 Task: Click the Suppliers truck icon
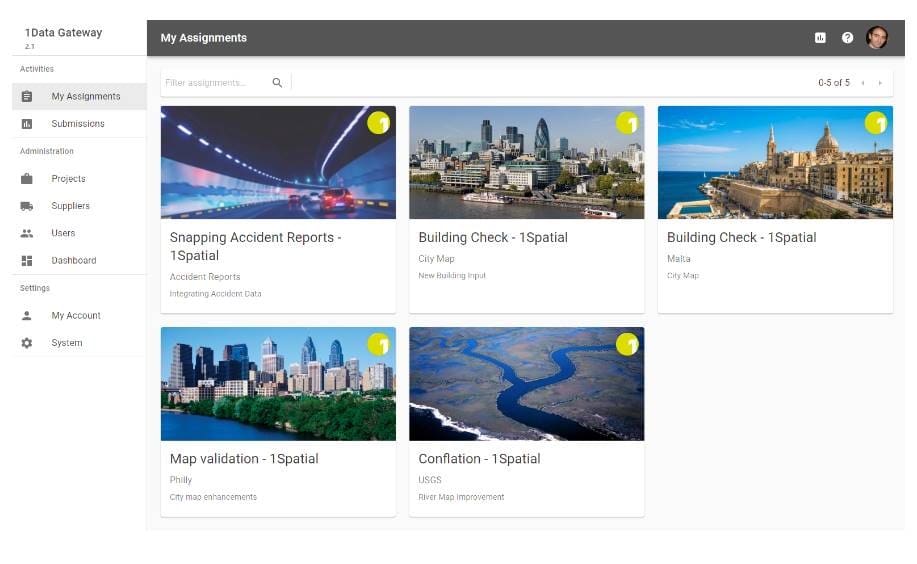tap(27, 206)
